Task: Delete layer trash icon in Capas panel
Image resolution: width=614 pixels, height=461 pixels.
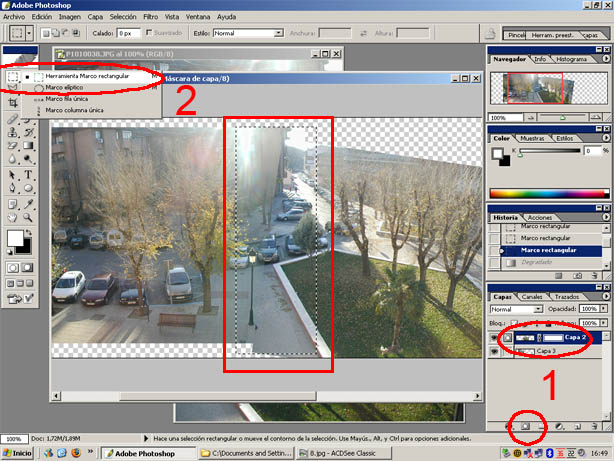Action: pos(594,426)
